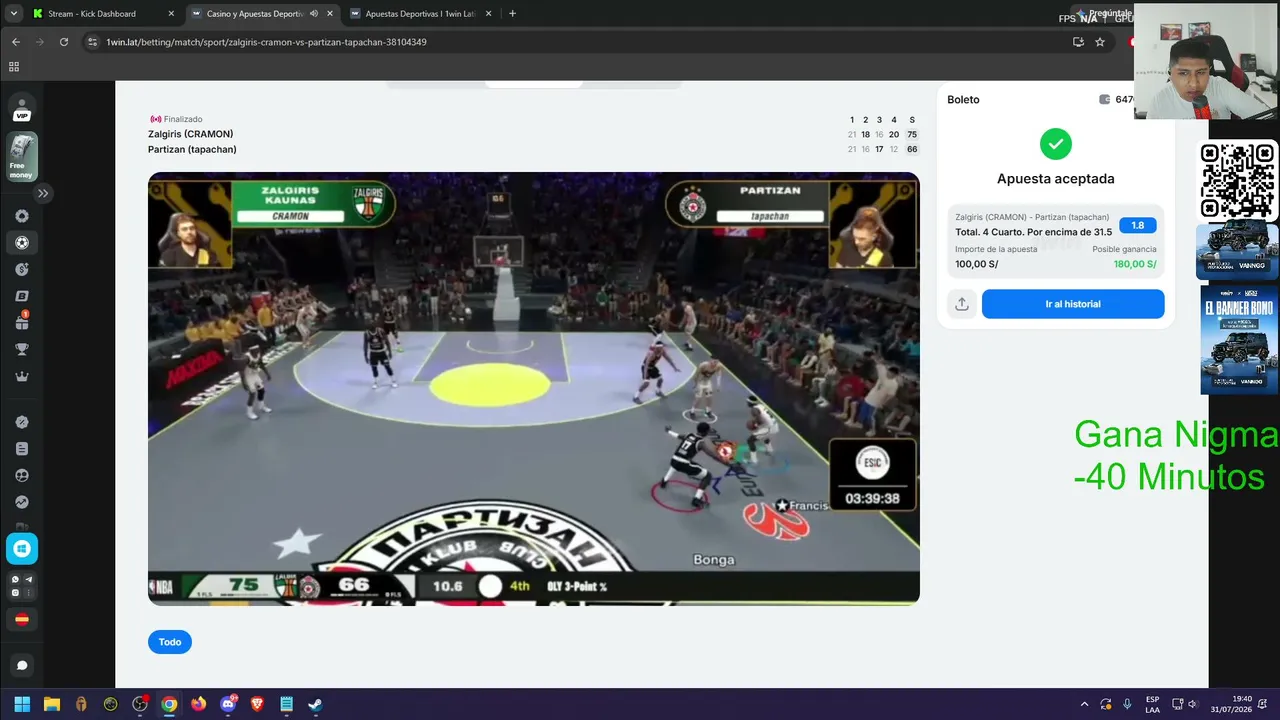Open Google Chrome from taskbar

(169, 704)
